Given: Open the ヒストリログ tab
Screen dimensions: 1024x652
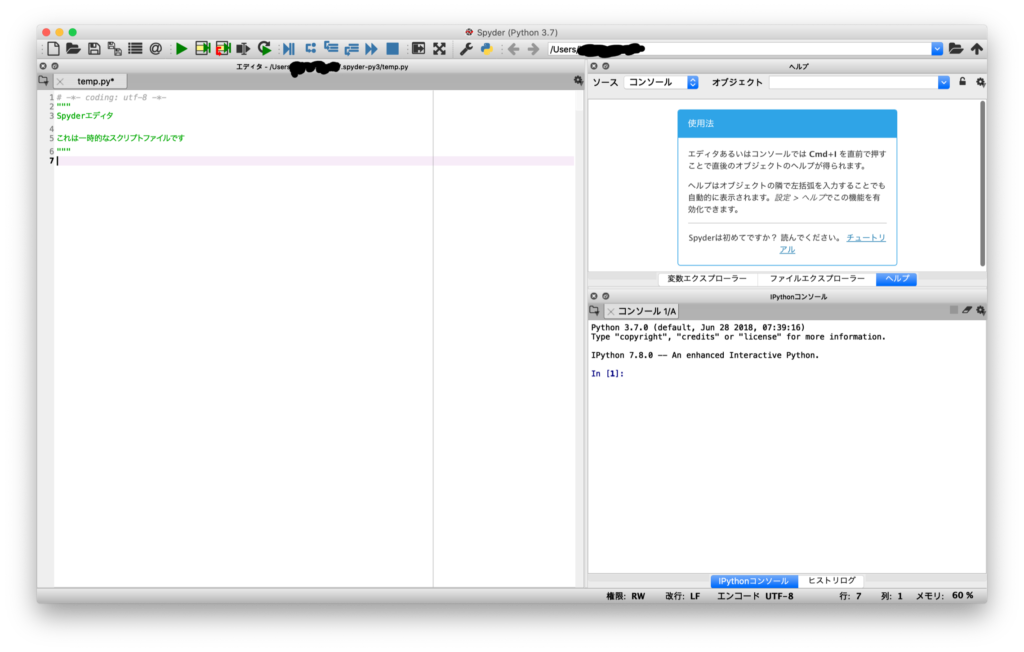Looking at the screenshot, I should [x=831, y=581].
